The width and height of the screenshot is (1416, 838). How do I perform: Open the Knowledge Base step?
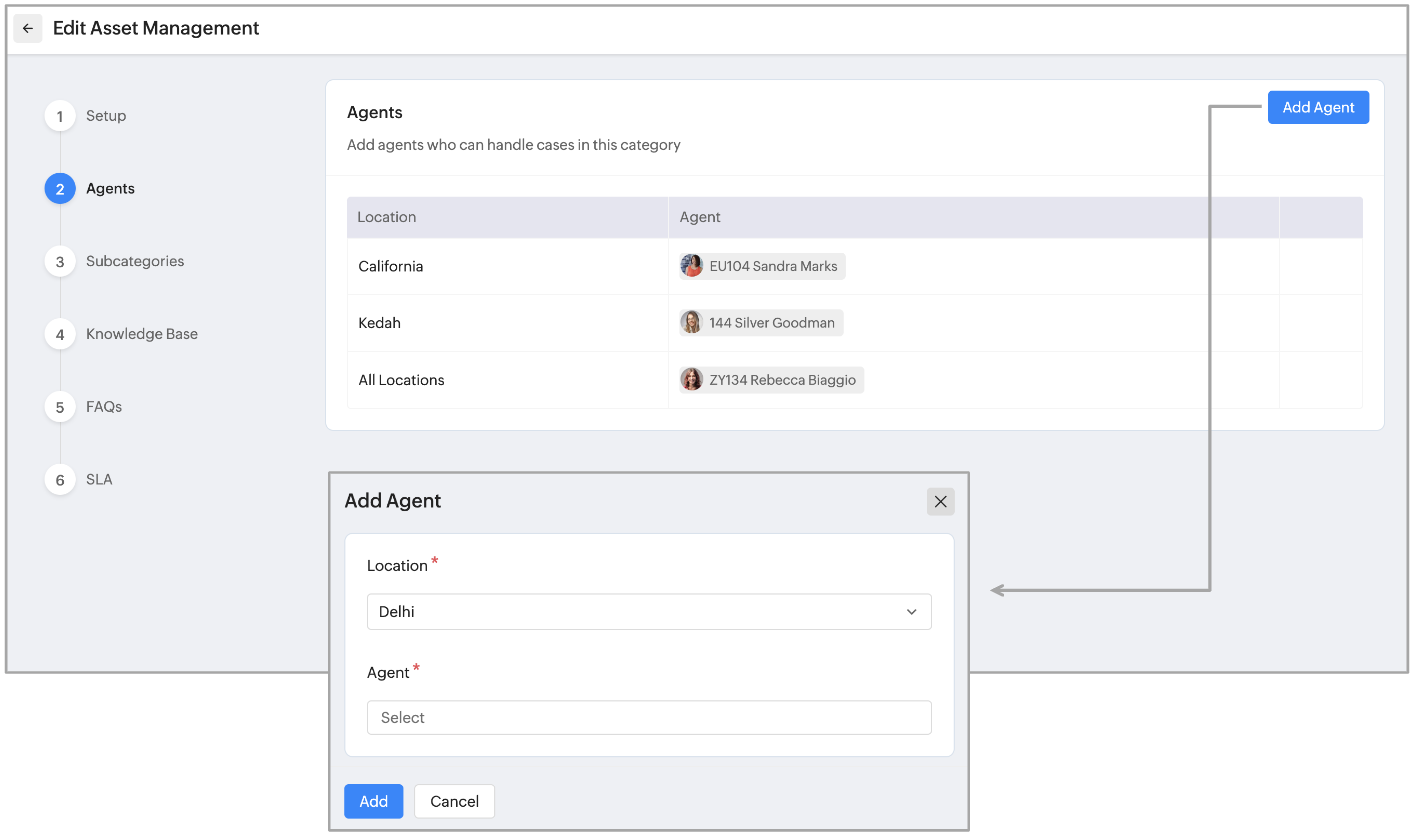point(141,334)
